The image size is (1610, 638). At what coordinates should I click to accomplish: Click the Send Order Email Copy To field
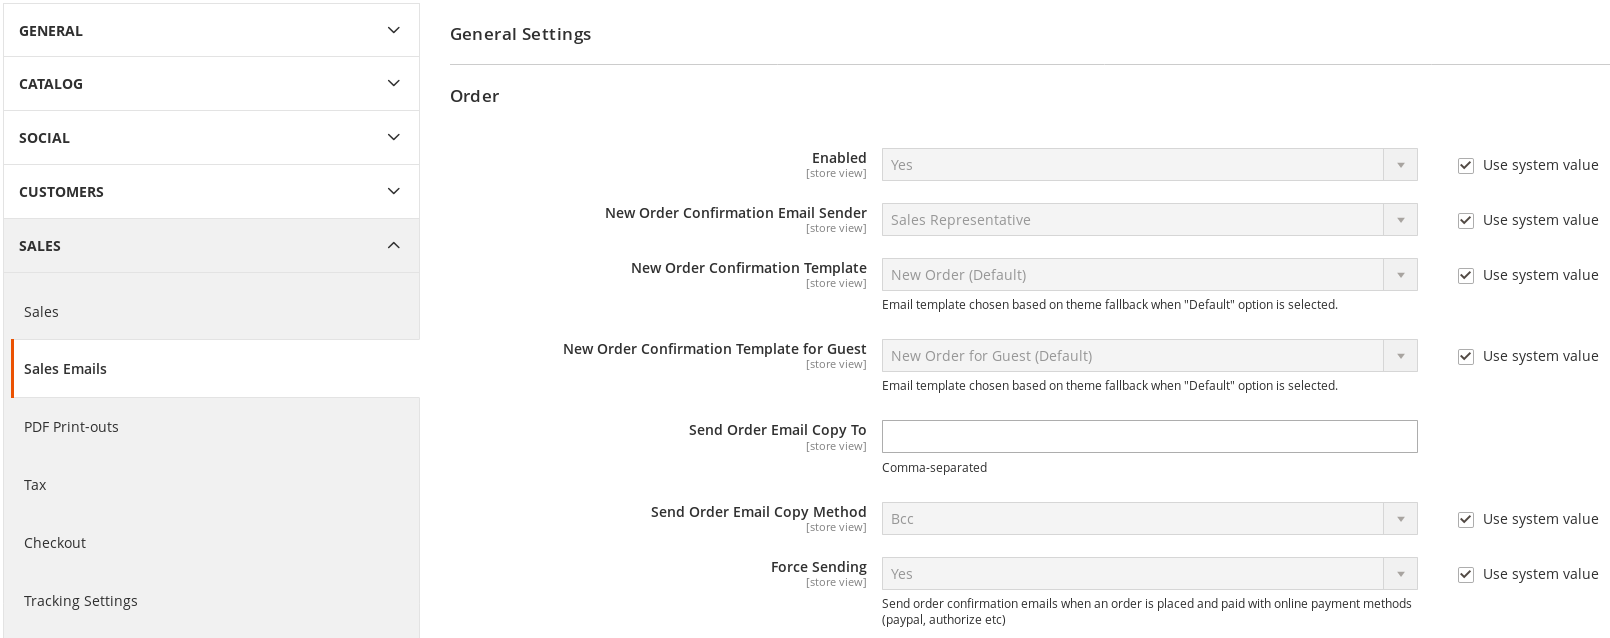point(1149,436)
